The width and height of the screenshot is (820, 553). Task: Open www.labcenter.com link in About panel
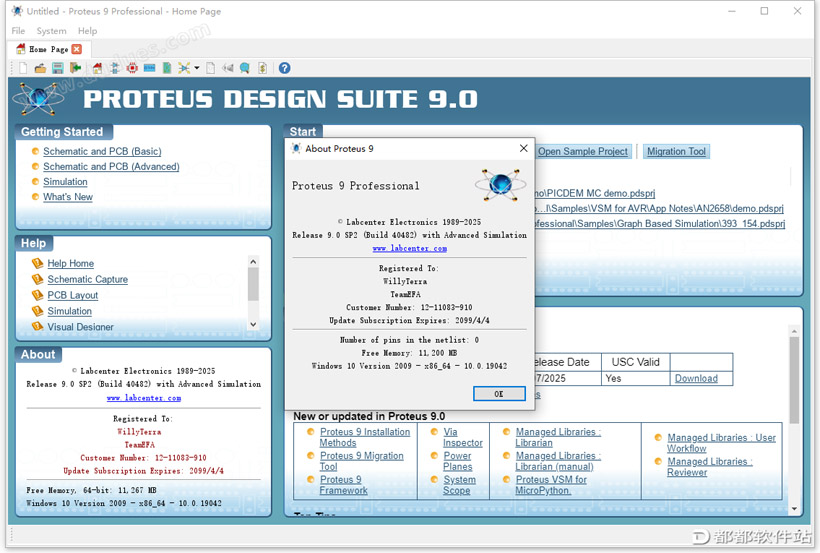click(x=144, y=398)
